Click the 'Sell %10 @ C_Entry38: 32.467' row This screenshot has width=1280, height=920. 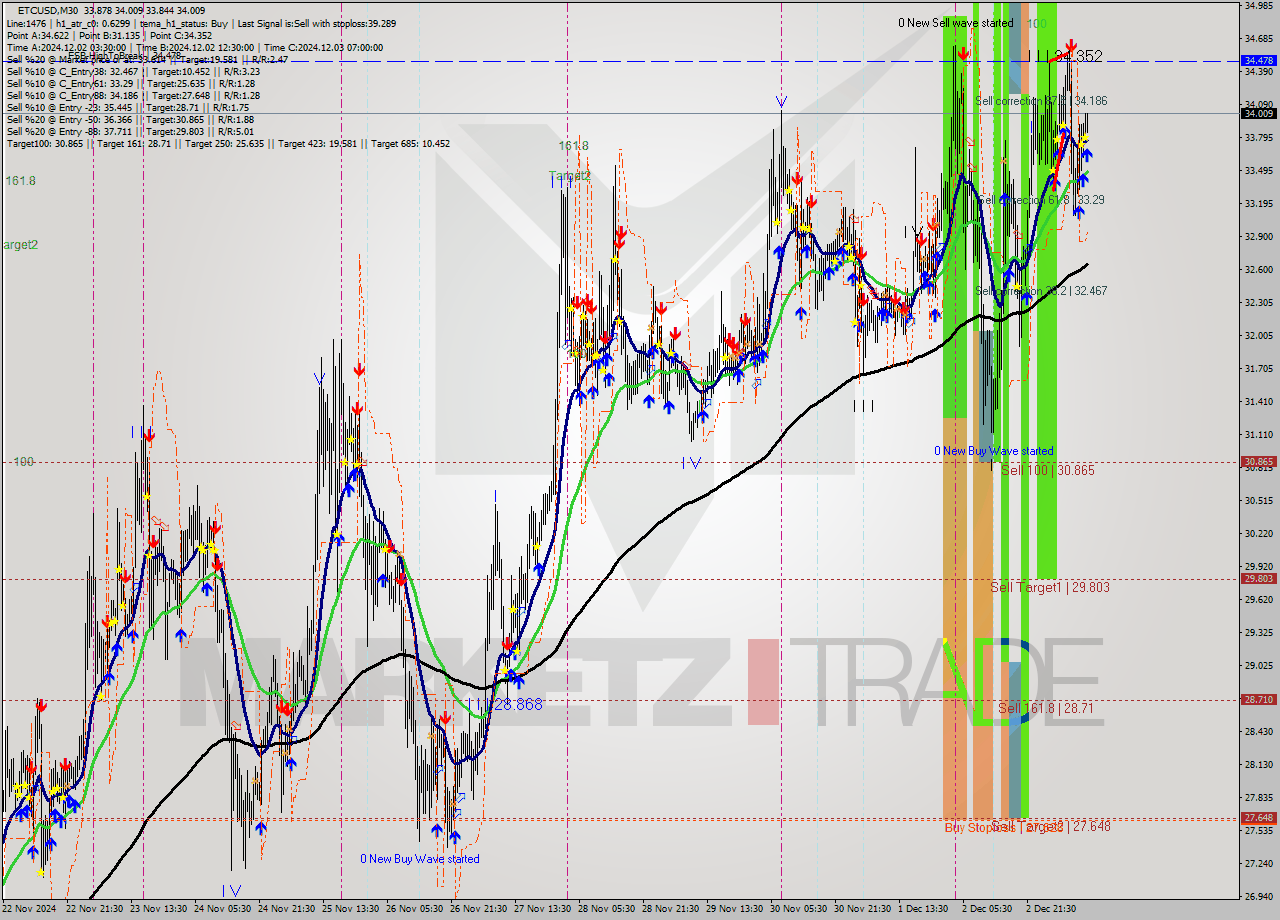(133, 72)
